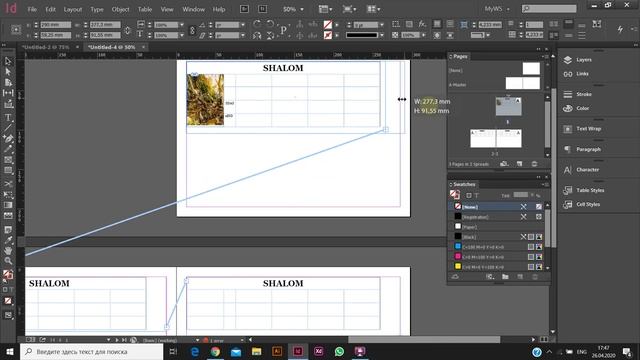Select page 1 thumbnail in Pages panel

(x=508, y=107)
